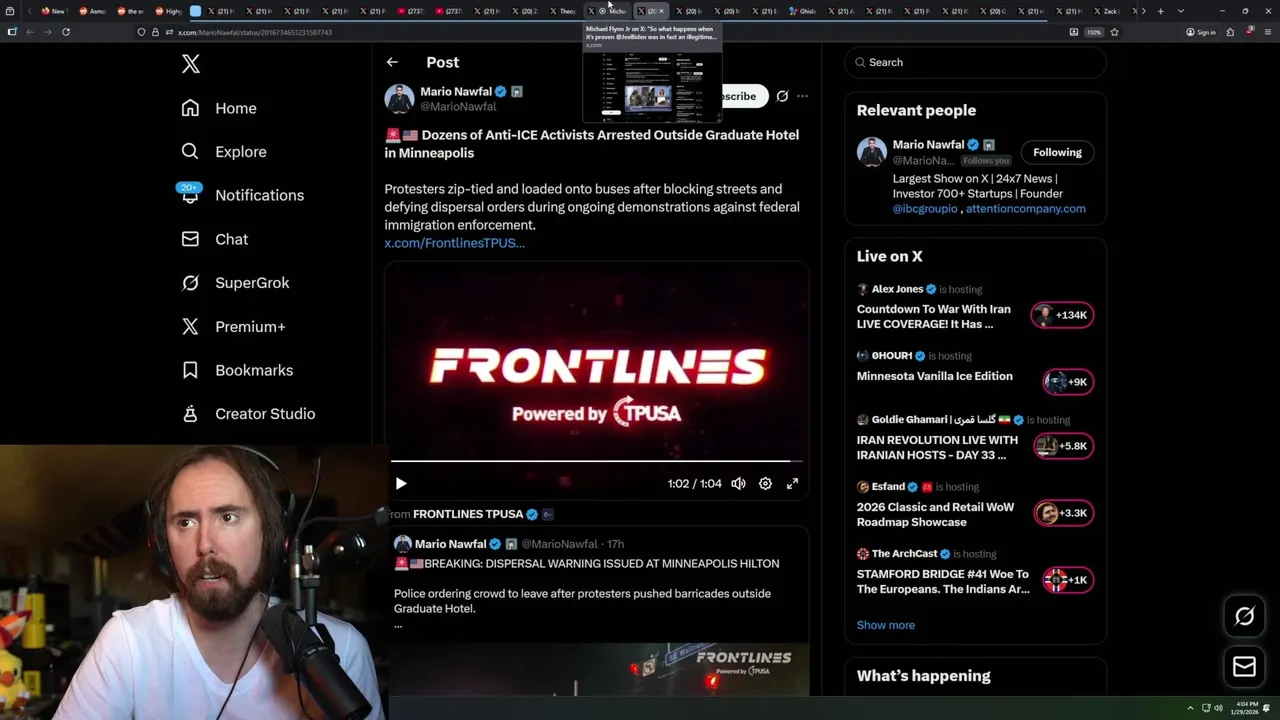Viewport: 1280px width, 720px height.
Task: Join the Minnesota Vanilla Ice Edition space +9K
Action: [x=1068, y=382]
